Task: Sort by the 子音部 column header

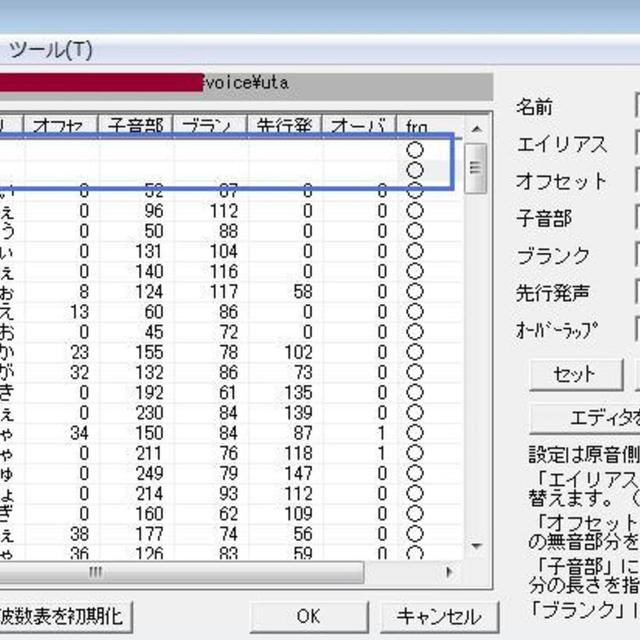Action: [x=135, y=127]
